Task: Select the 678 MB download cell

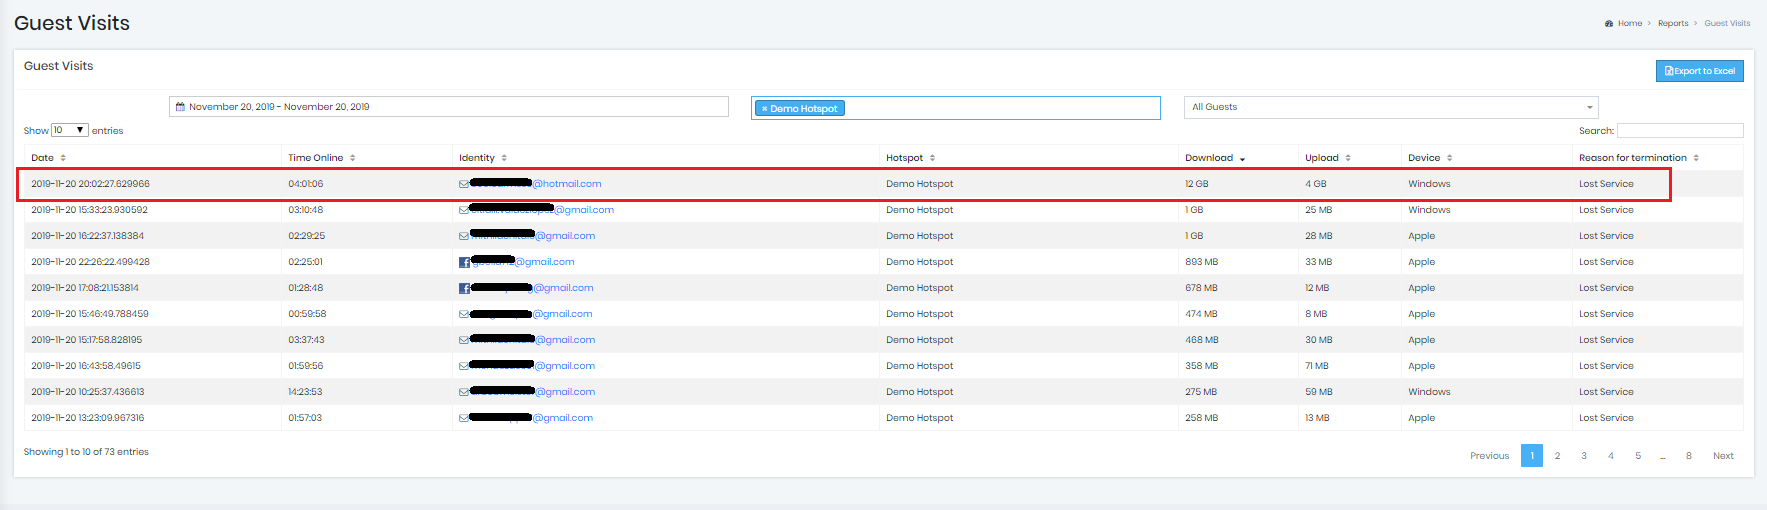Action: click(1201, 288)
